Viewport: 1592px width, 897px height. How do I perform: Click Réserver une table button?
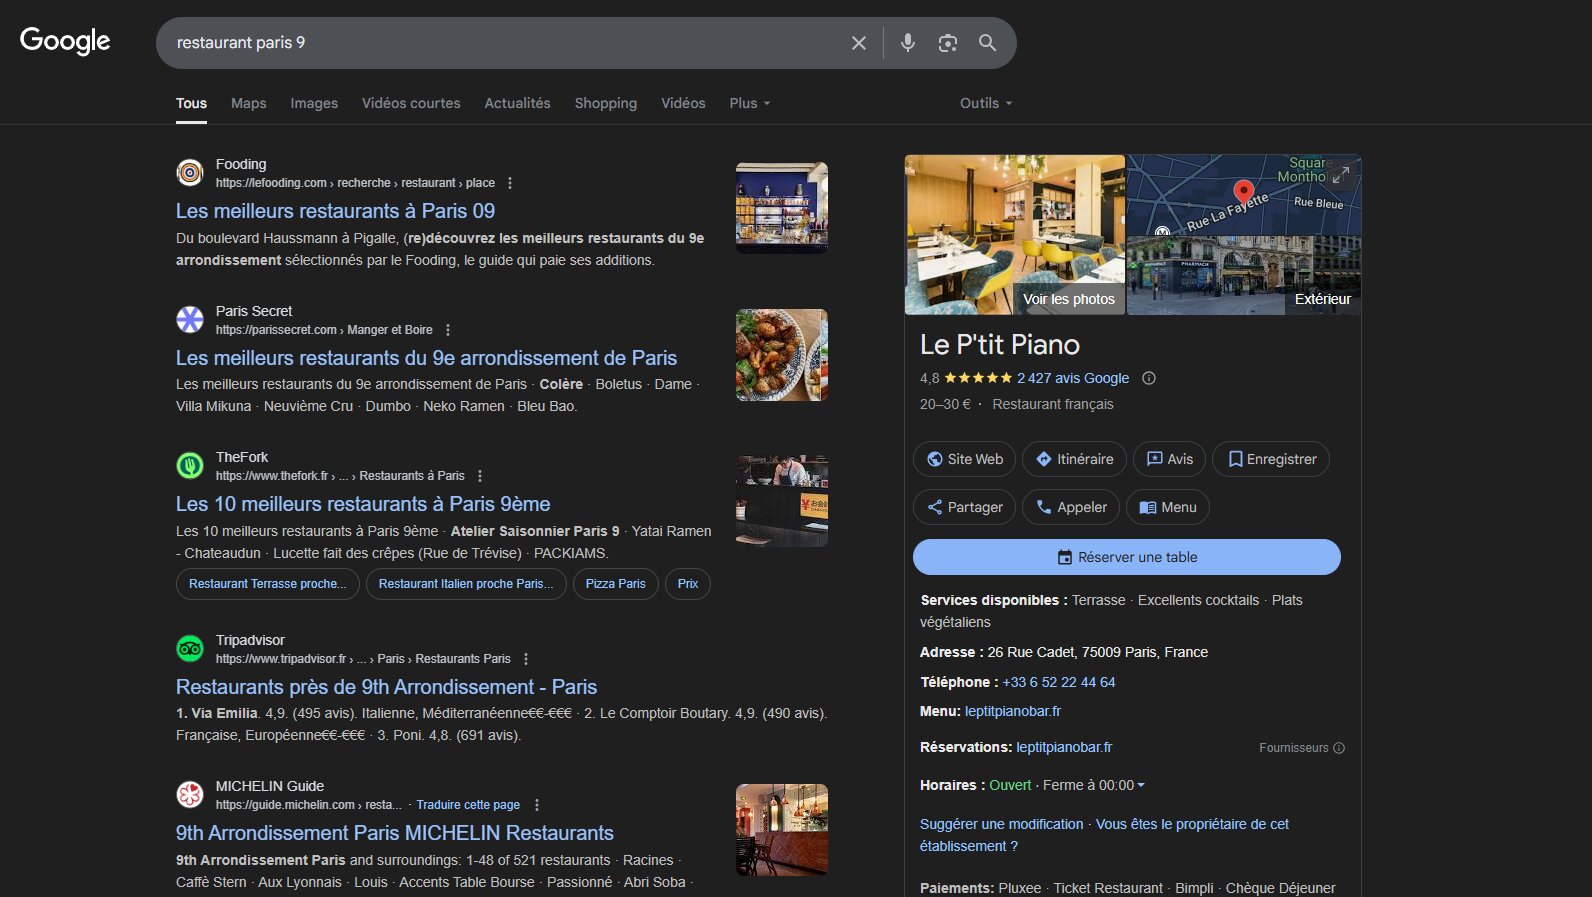(1127, 557)
